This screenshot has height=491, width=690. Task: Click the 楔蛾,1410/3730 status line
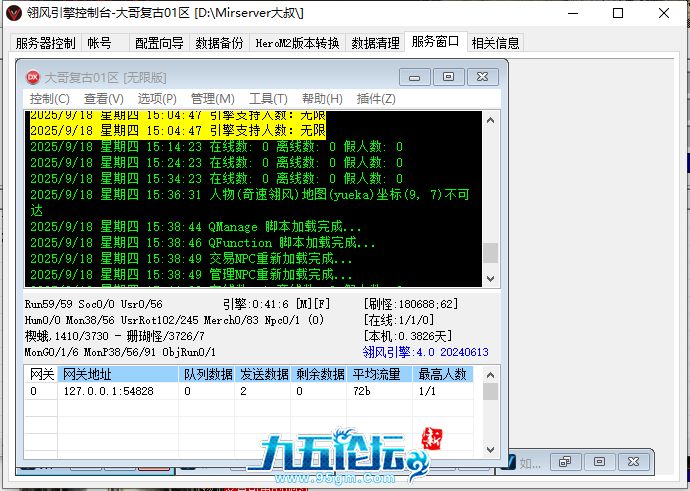pos(115,336)
